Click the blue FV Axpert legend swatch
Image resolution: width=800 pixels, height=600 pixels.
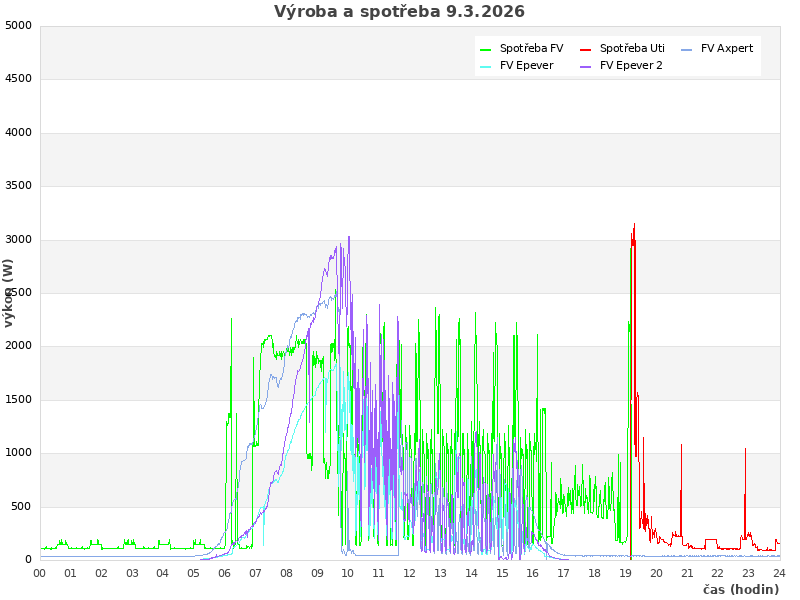click(686, 49)
